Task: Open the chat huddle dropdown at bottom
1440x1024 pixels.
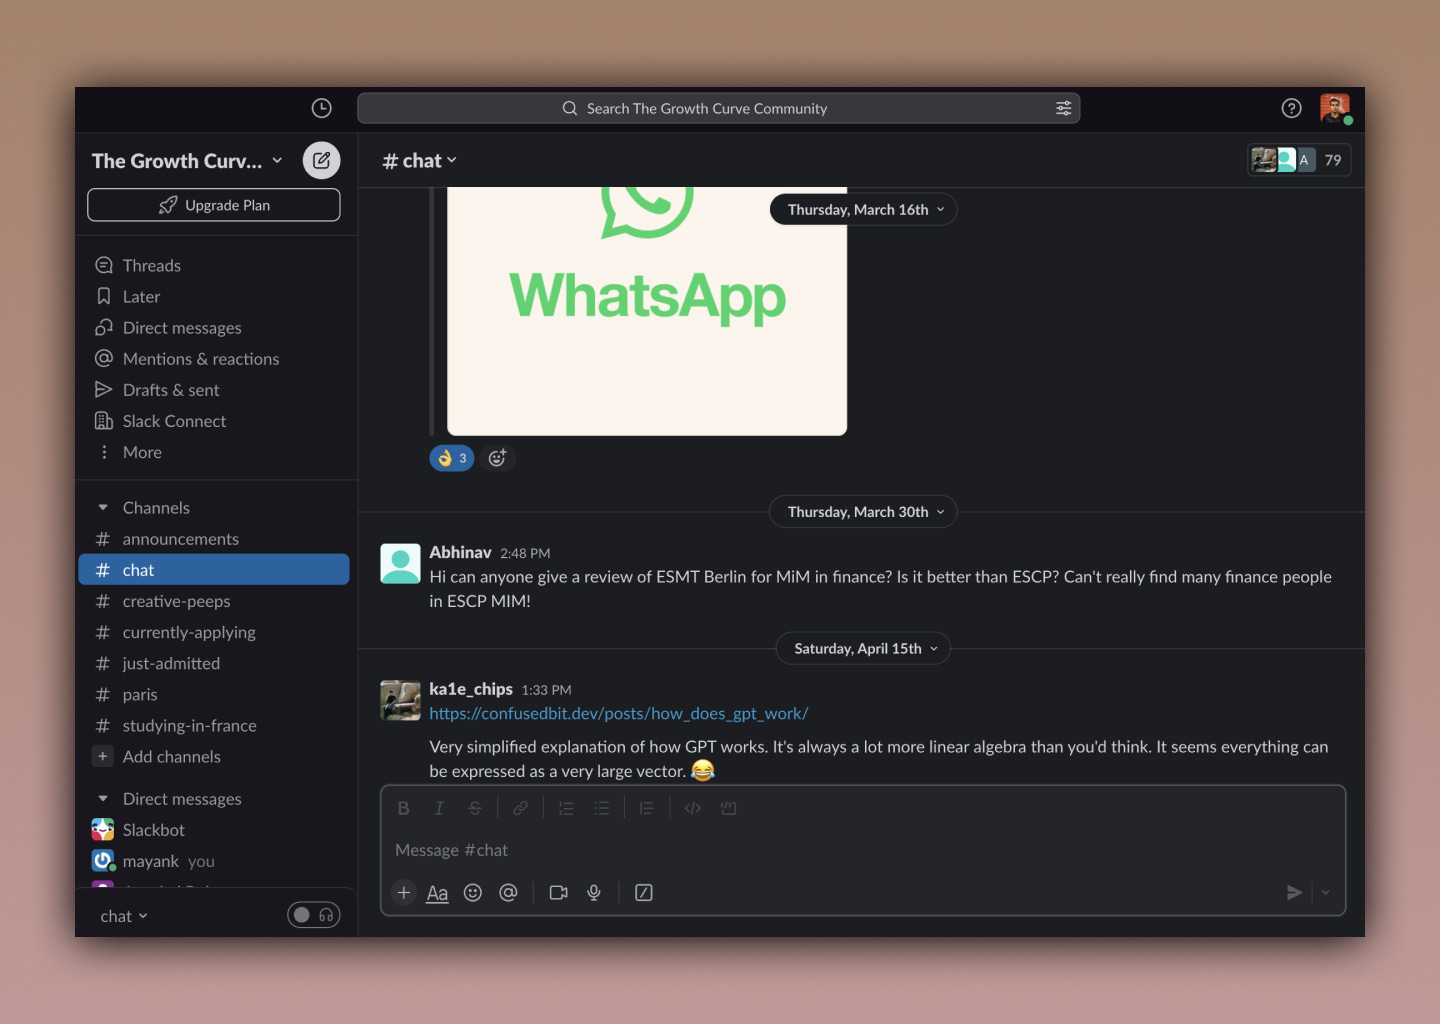Action: coord(124,916)
